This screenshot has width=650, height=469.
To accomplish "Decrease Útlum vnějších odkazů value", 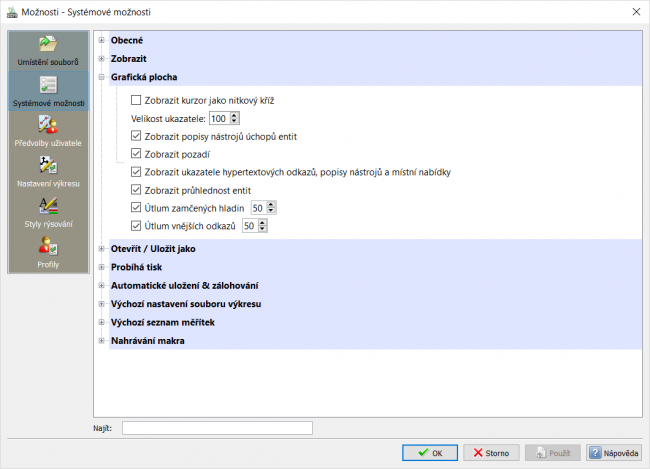I will [x=262, y=229].
